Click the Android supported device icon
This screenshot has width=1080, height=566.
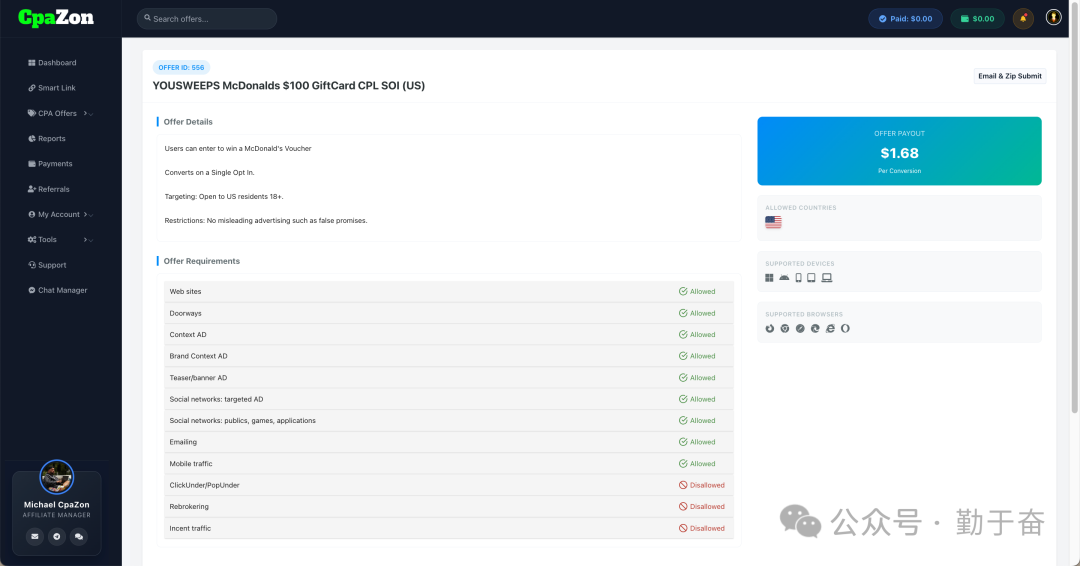784,277
